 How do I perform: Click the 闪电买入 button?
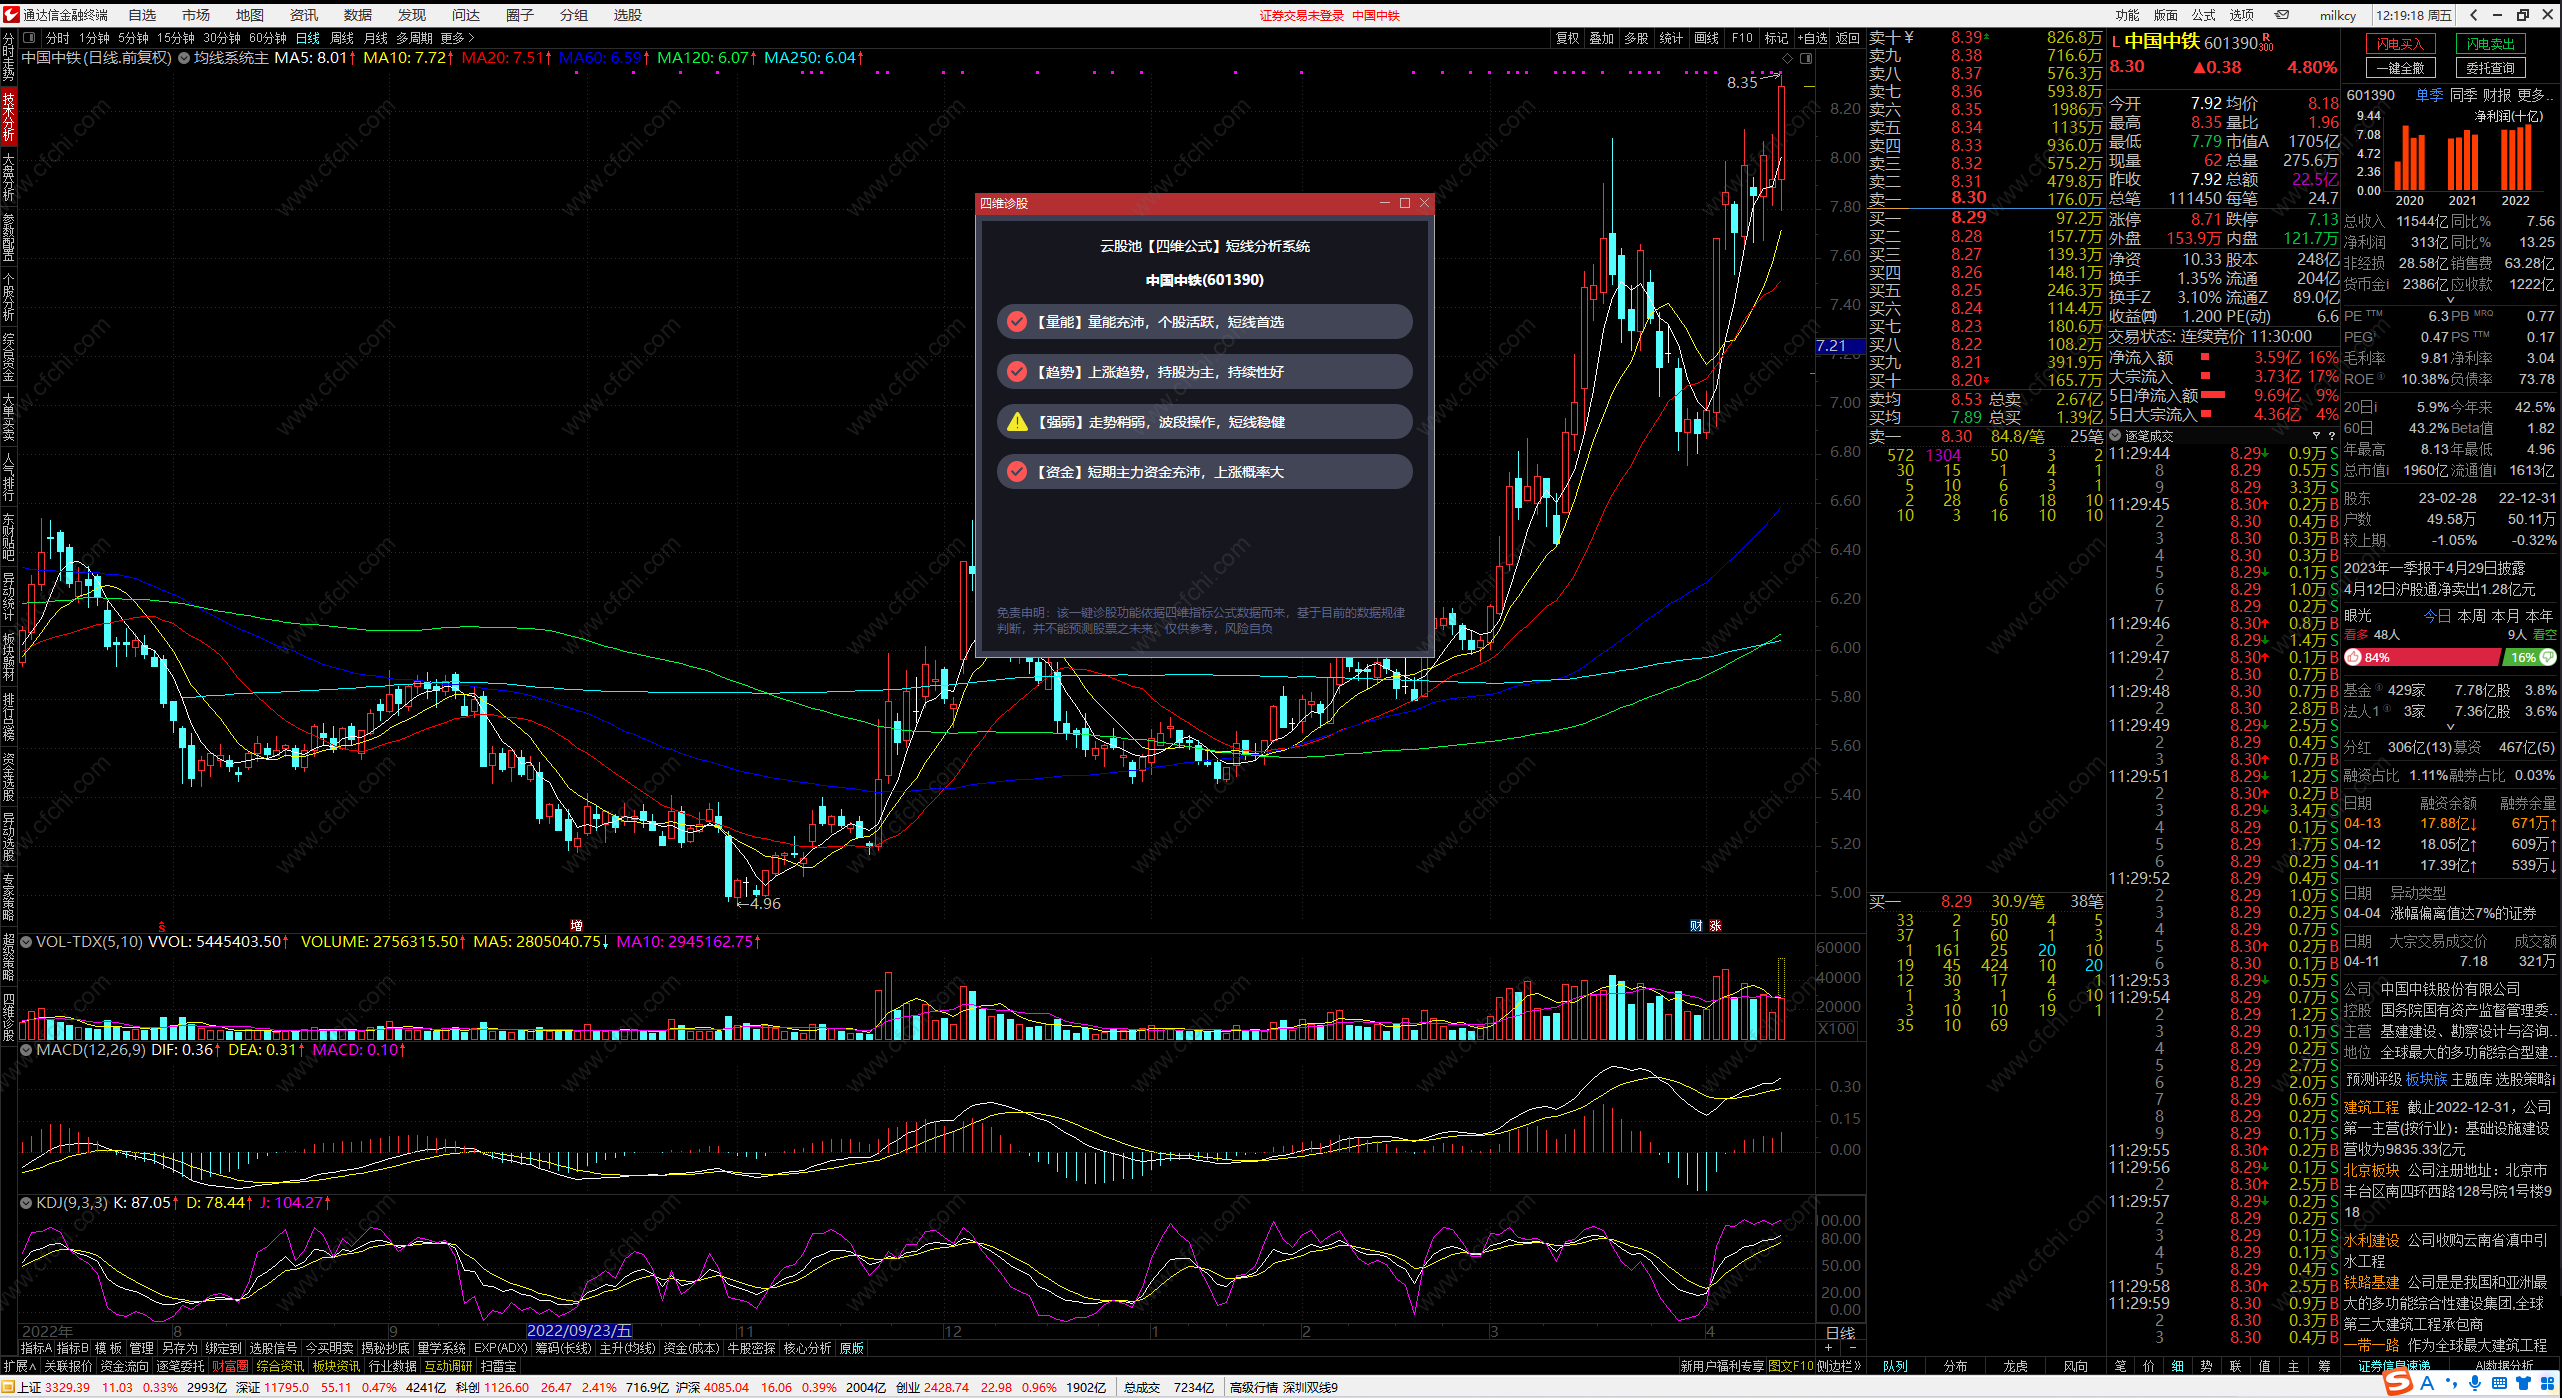click(x=2400, y=44)
